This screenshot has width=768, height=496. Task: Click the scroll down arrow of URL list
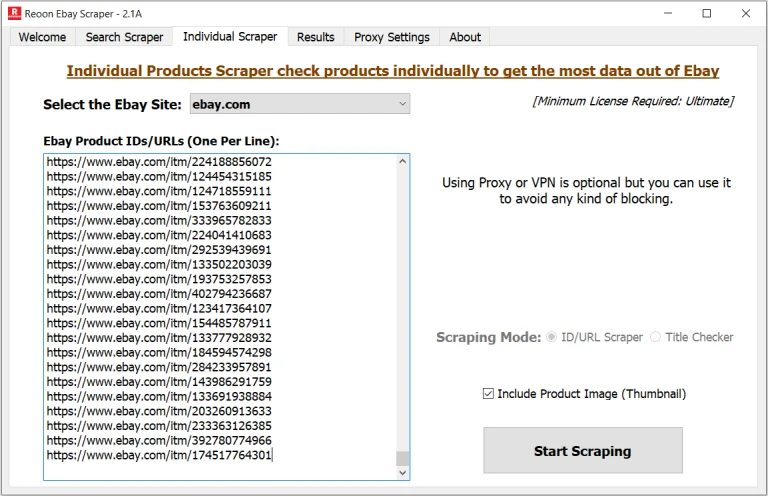coord(403,472)
